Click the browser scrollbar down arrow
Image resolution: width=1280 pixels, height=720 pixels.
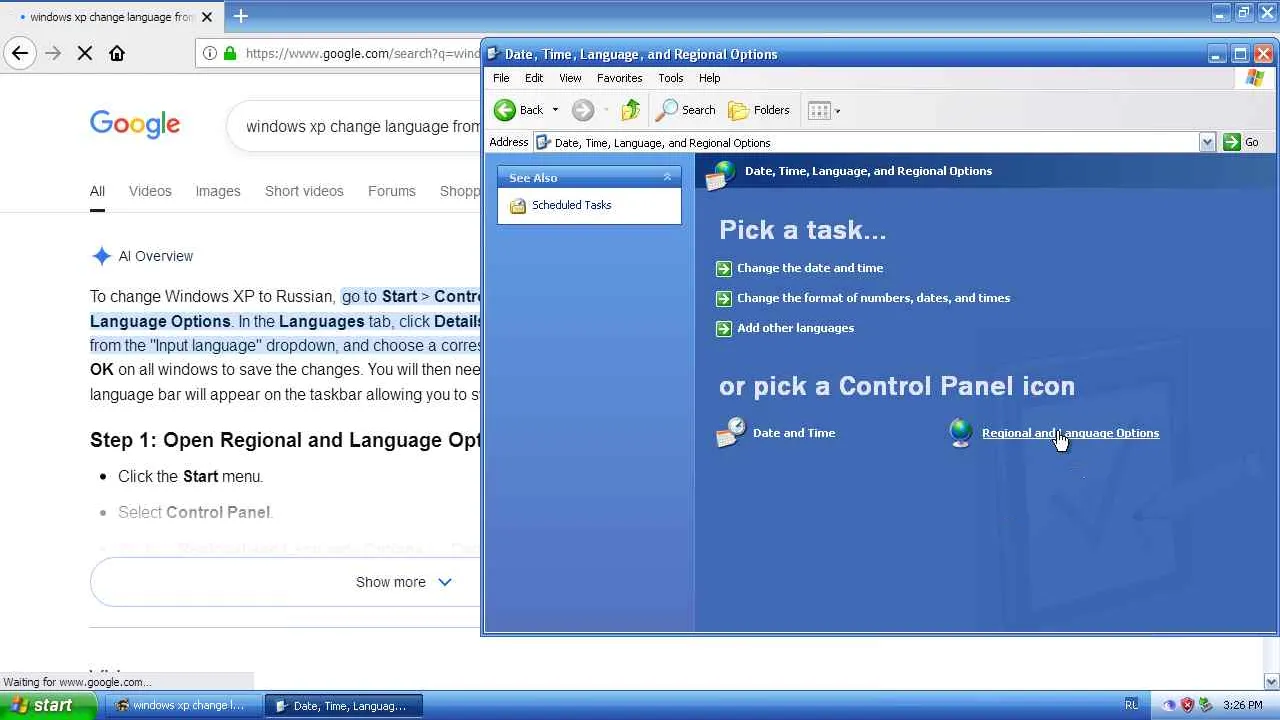tap(1271, 682)
